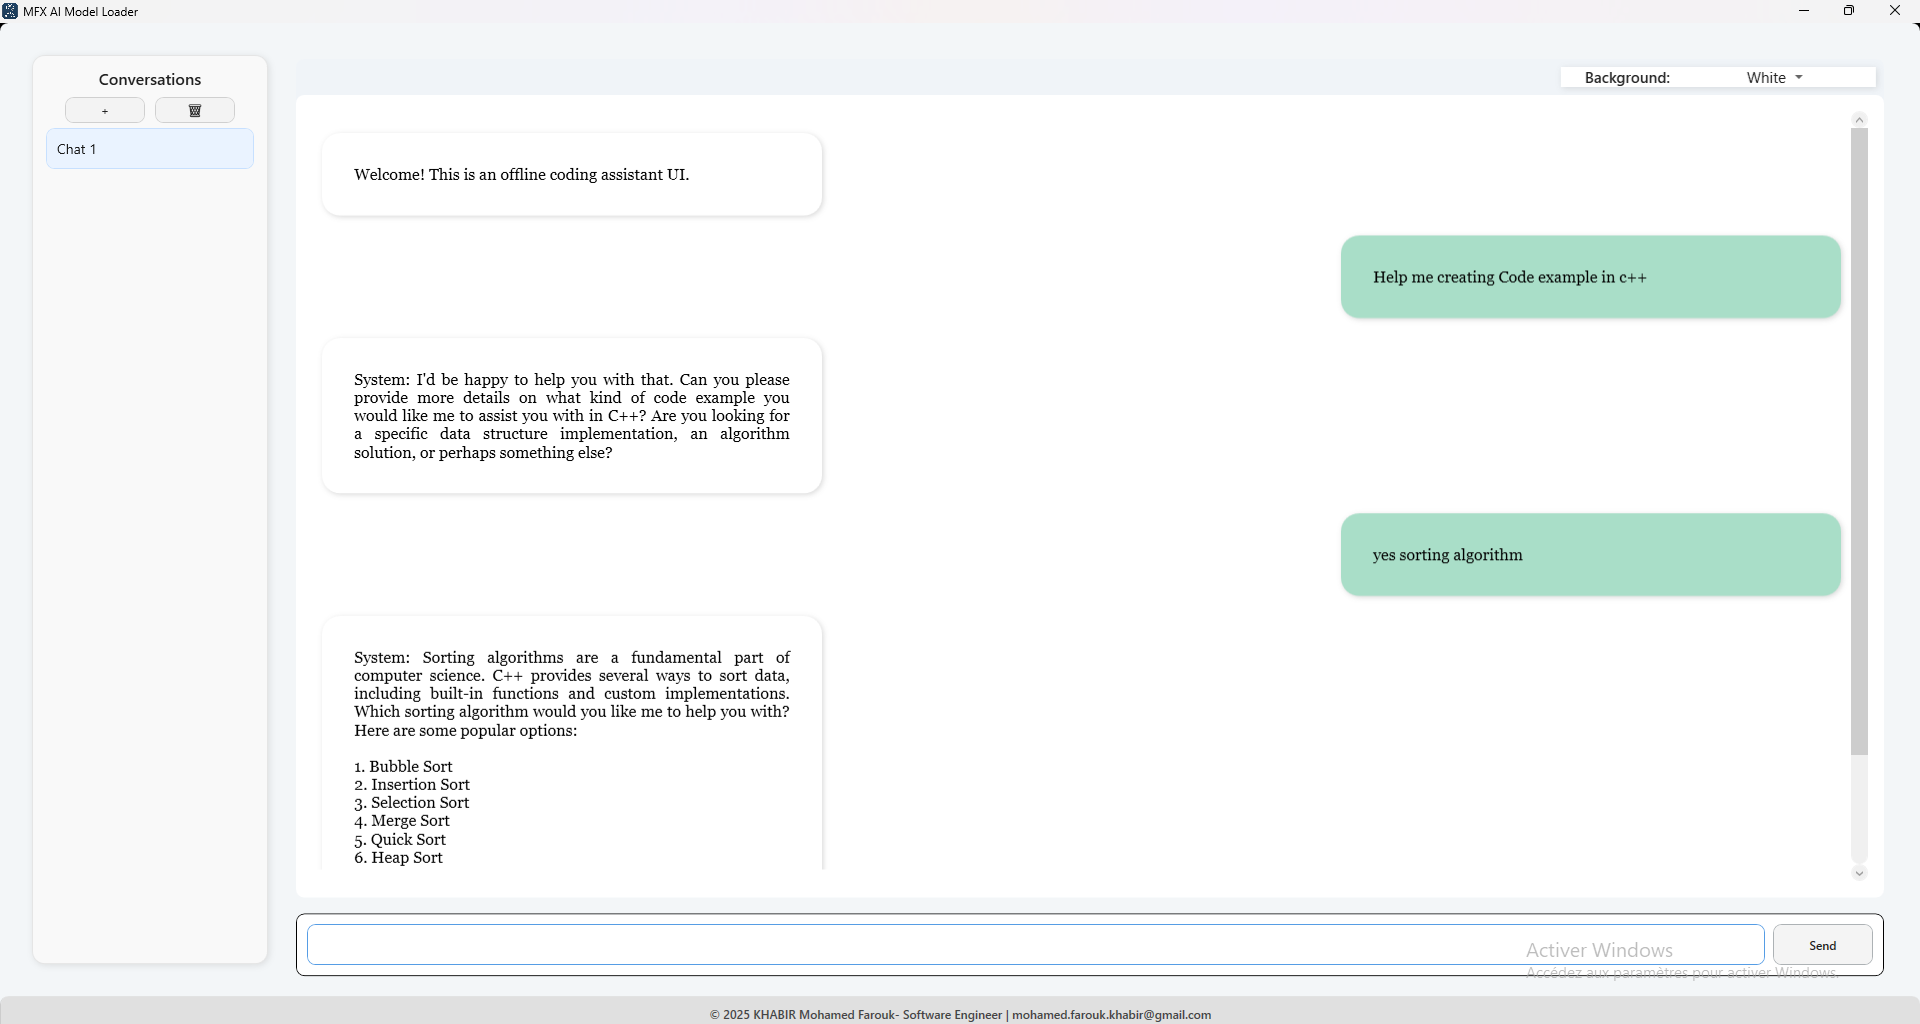Click the 'I'd be happy to help' reply
1920x1024 pixels.
tap(572, 416)
